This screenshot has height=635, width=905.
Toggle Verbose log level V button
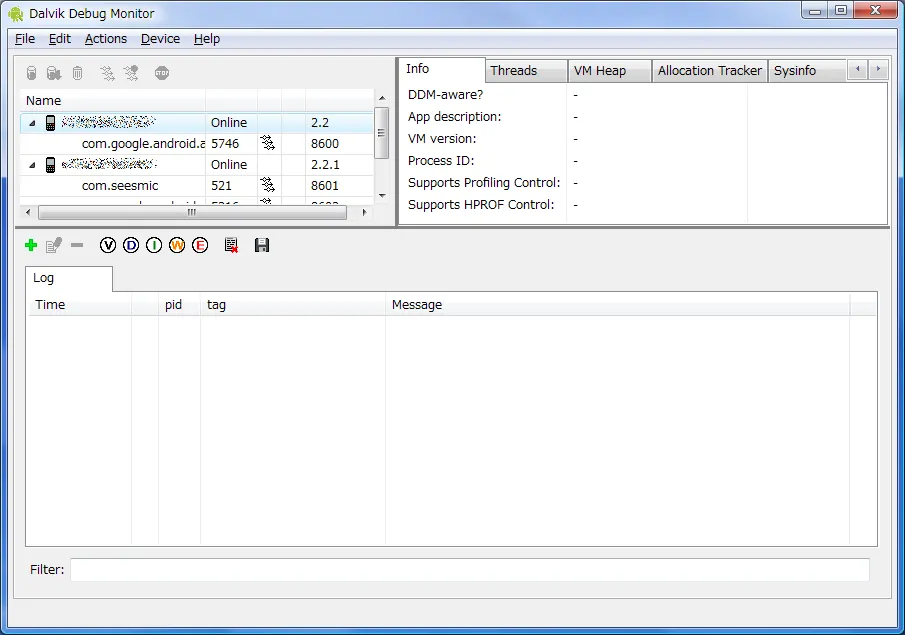click(x=108, y=245)
